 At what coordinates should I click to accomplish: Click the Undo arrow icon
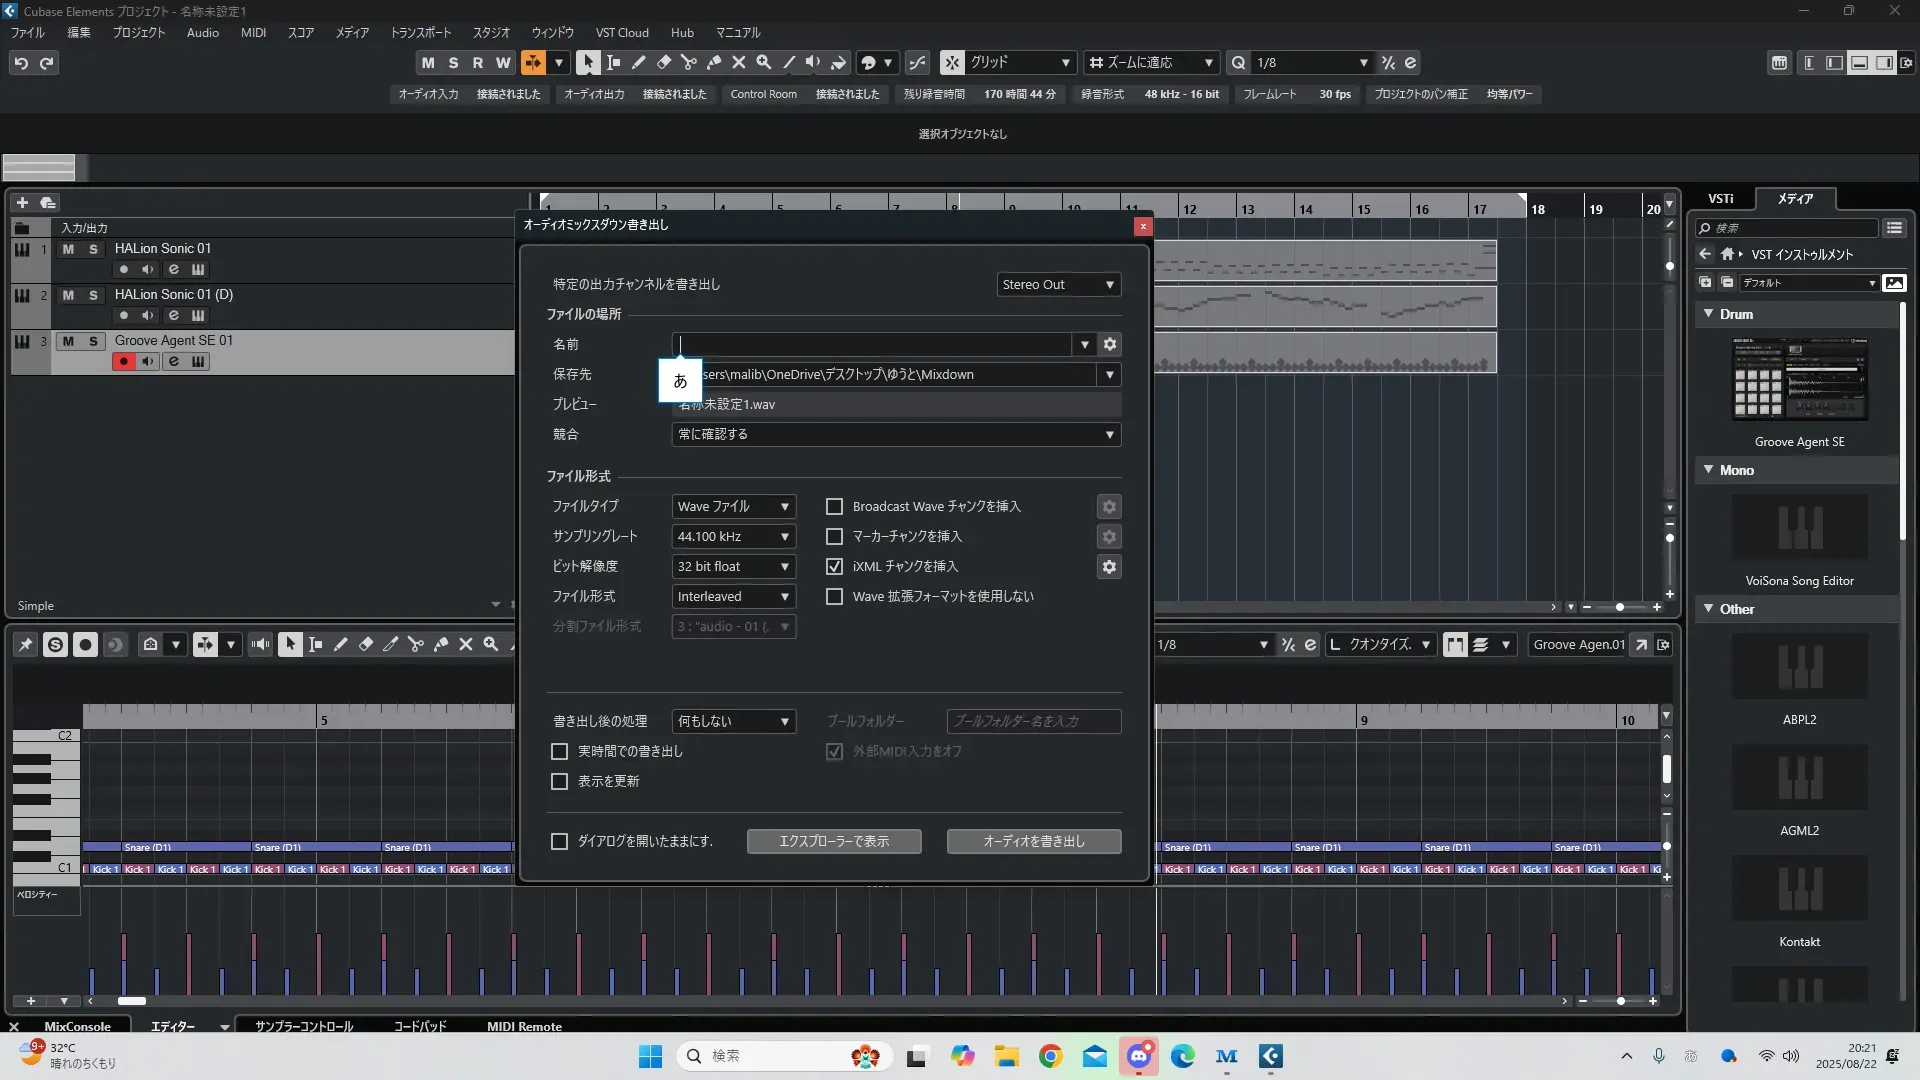(x=21, y=63)
